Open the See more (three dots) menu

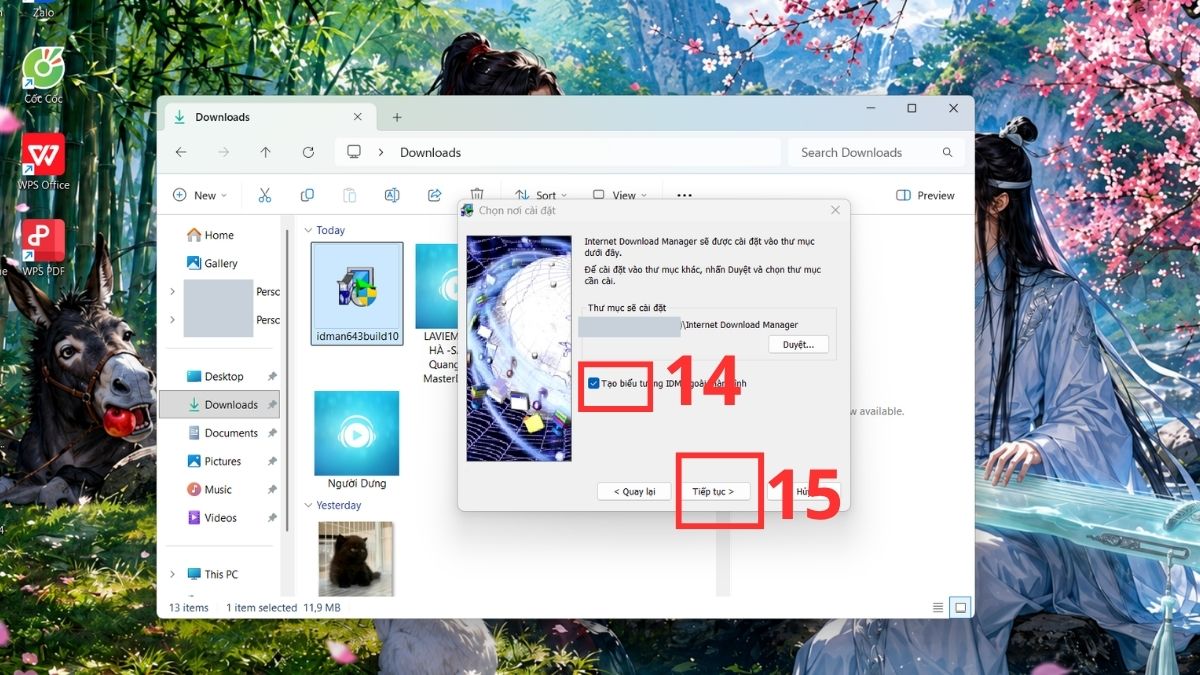tap(684, 195)
